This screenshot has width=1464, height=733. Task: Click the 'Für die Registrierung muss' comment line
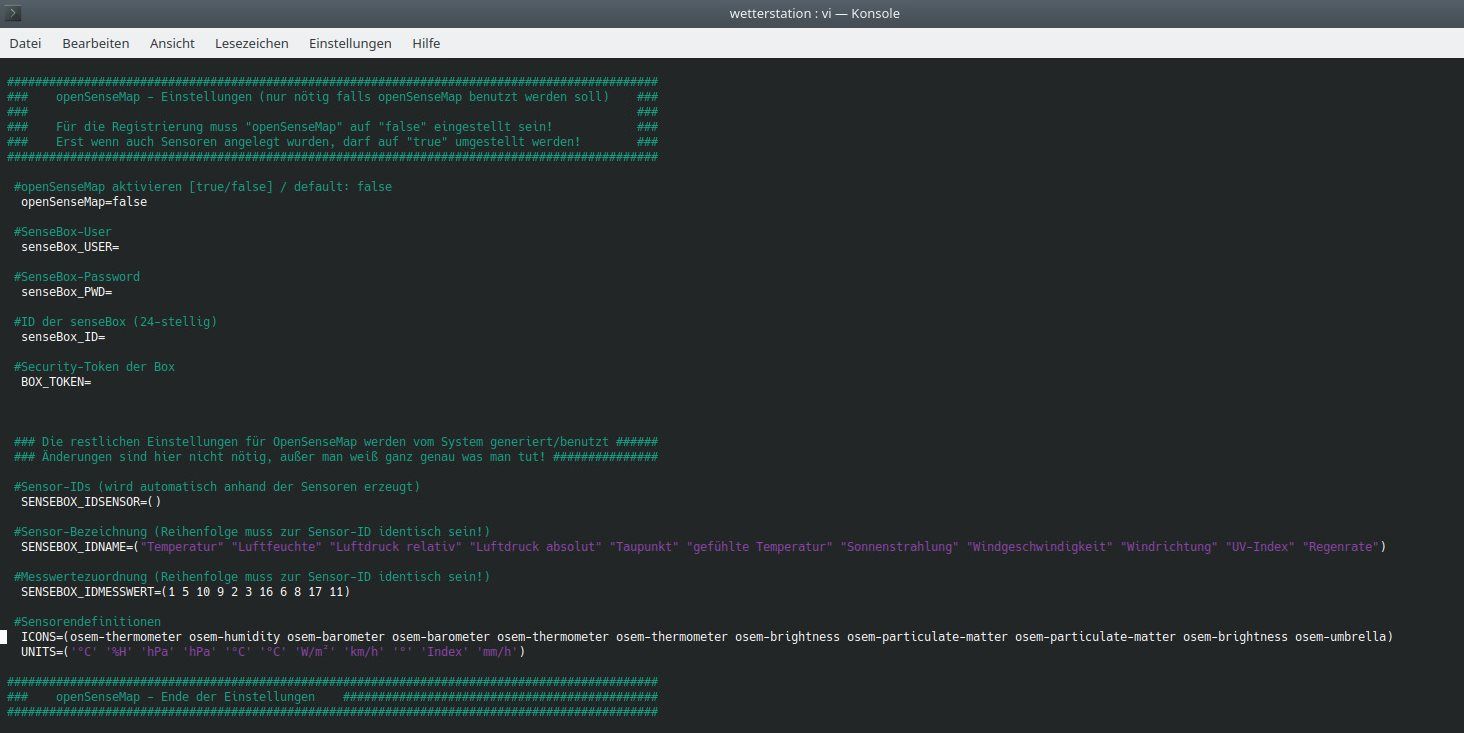[304, 127]
